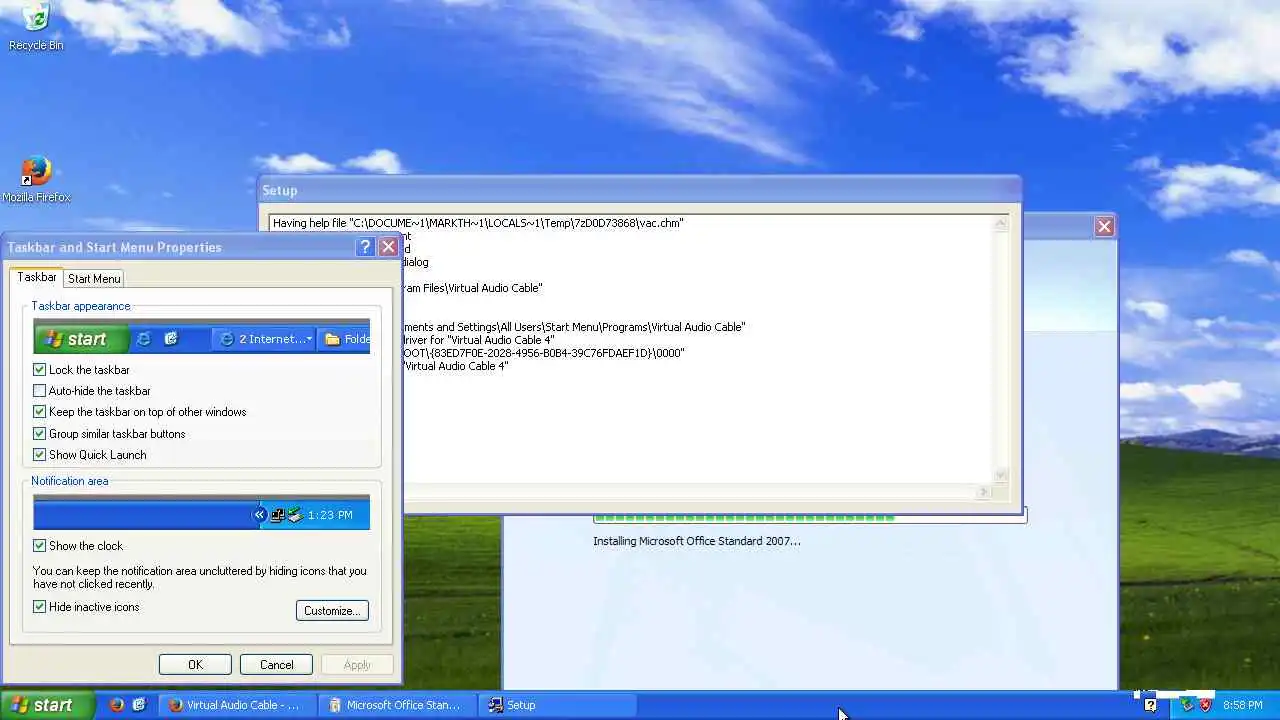Uncheck Hide inactive icons

coord(40,607)
